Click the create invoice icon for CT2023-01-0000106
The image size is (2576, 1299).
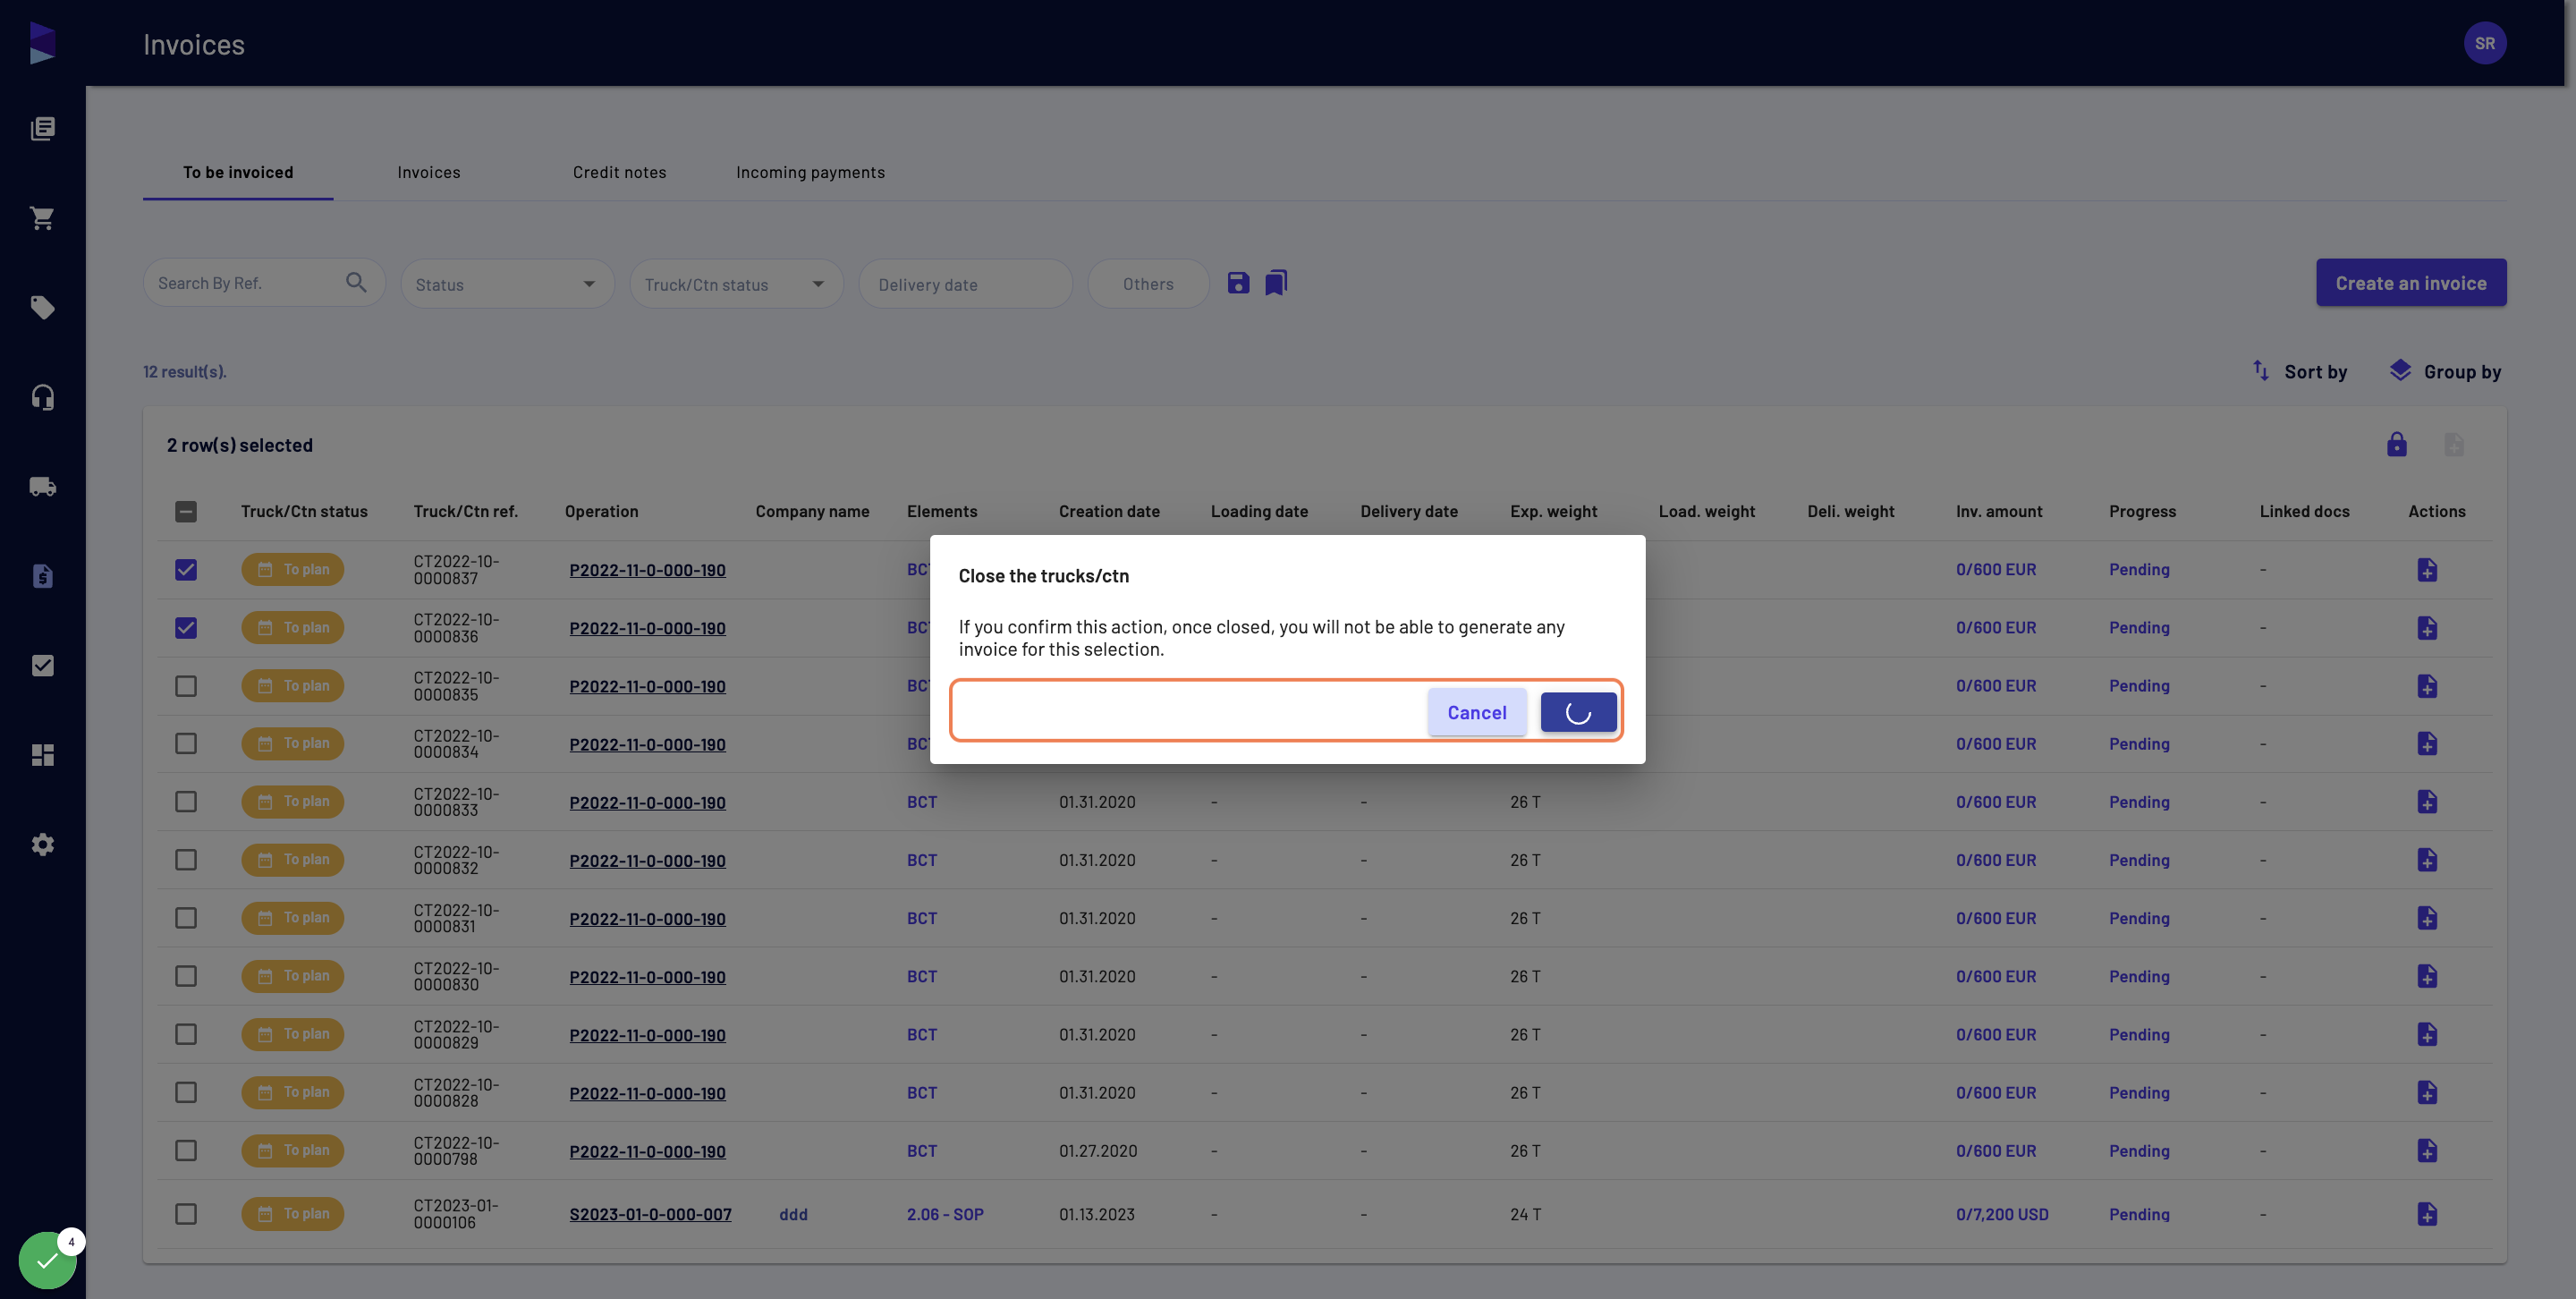pyautogui.click(x=2427, y=1214)
